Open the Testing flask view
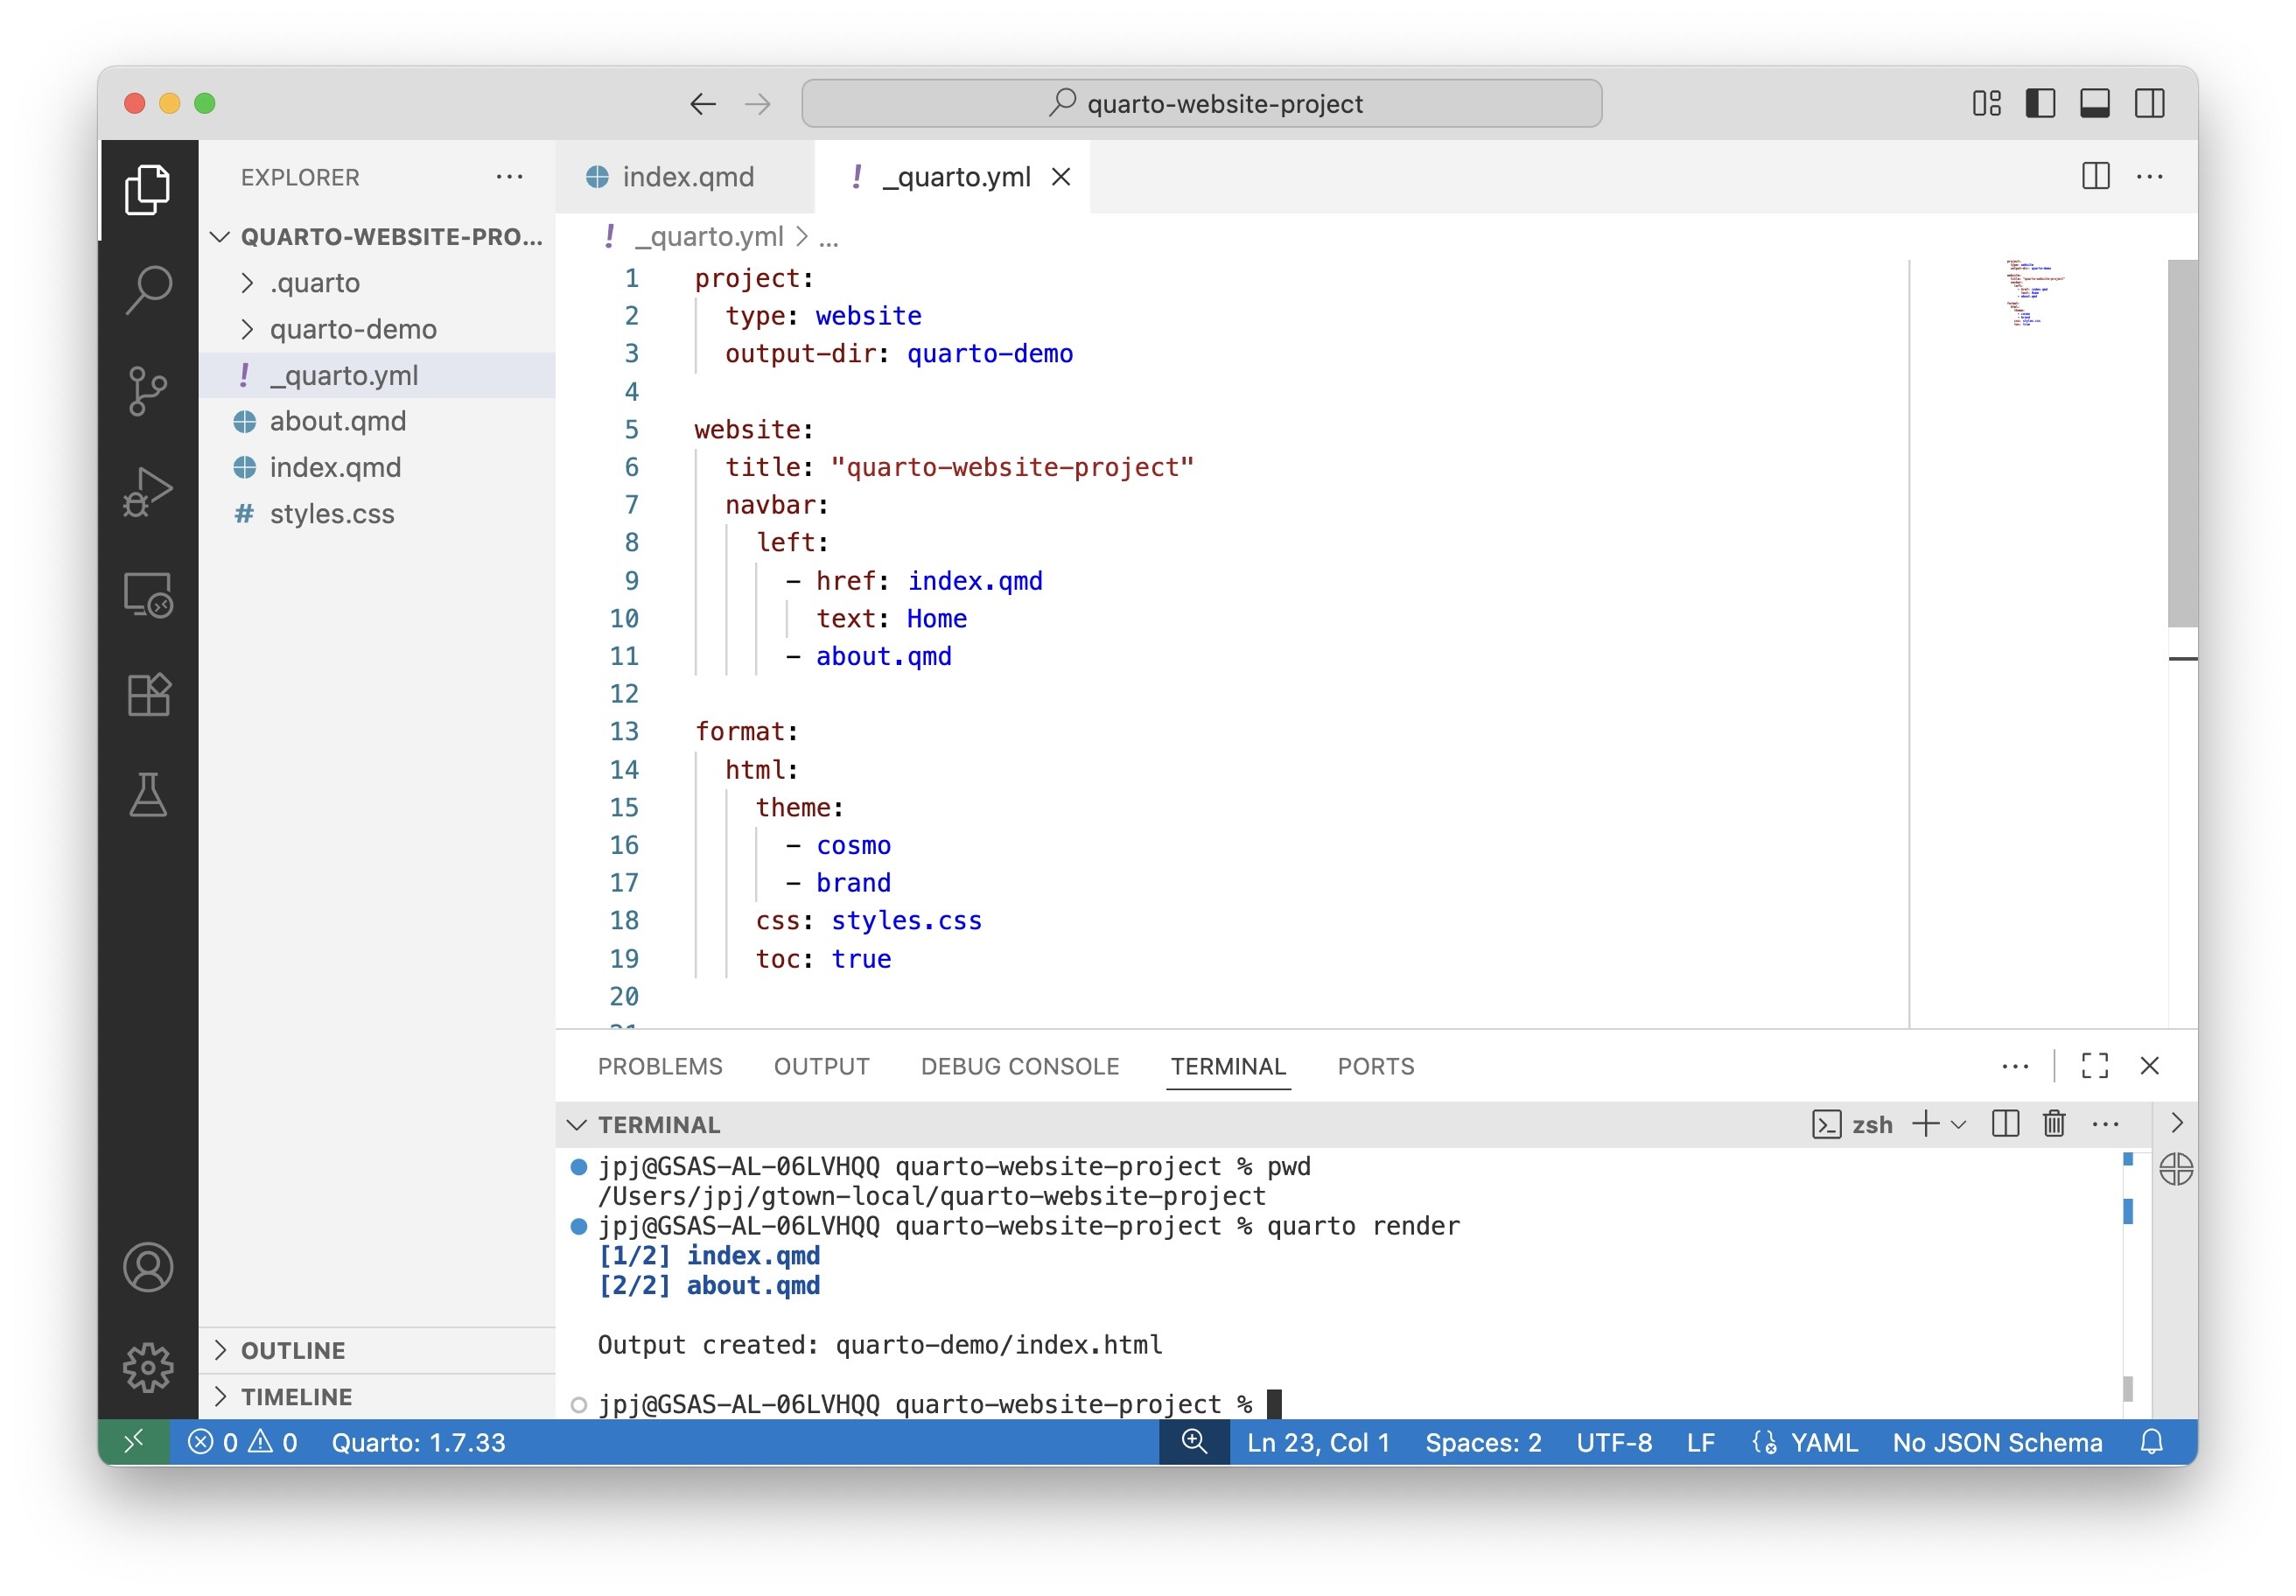 click(148, 795)
